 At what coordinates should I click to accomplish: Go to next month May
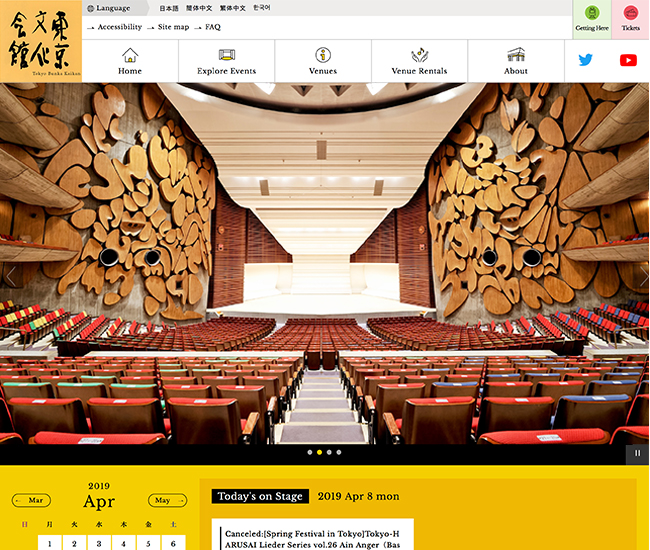(167, 500)
